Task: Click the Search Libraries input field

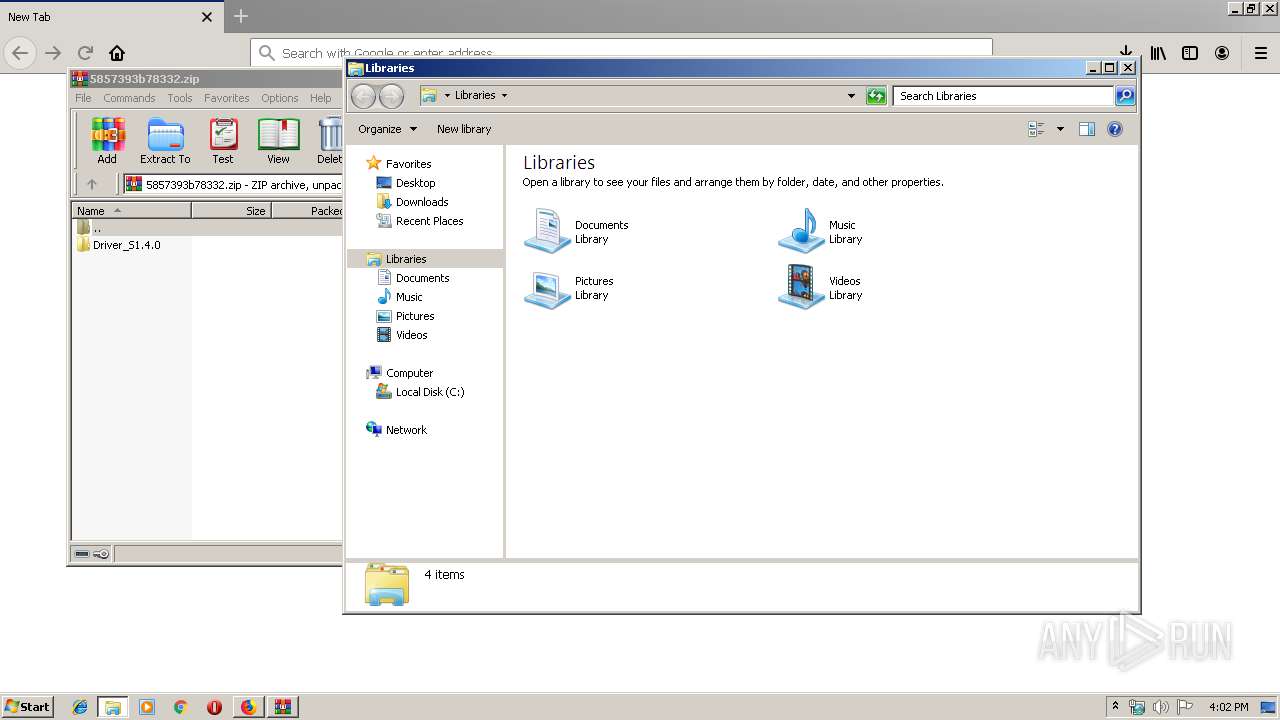Action: (1003, 96)
